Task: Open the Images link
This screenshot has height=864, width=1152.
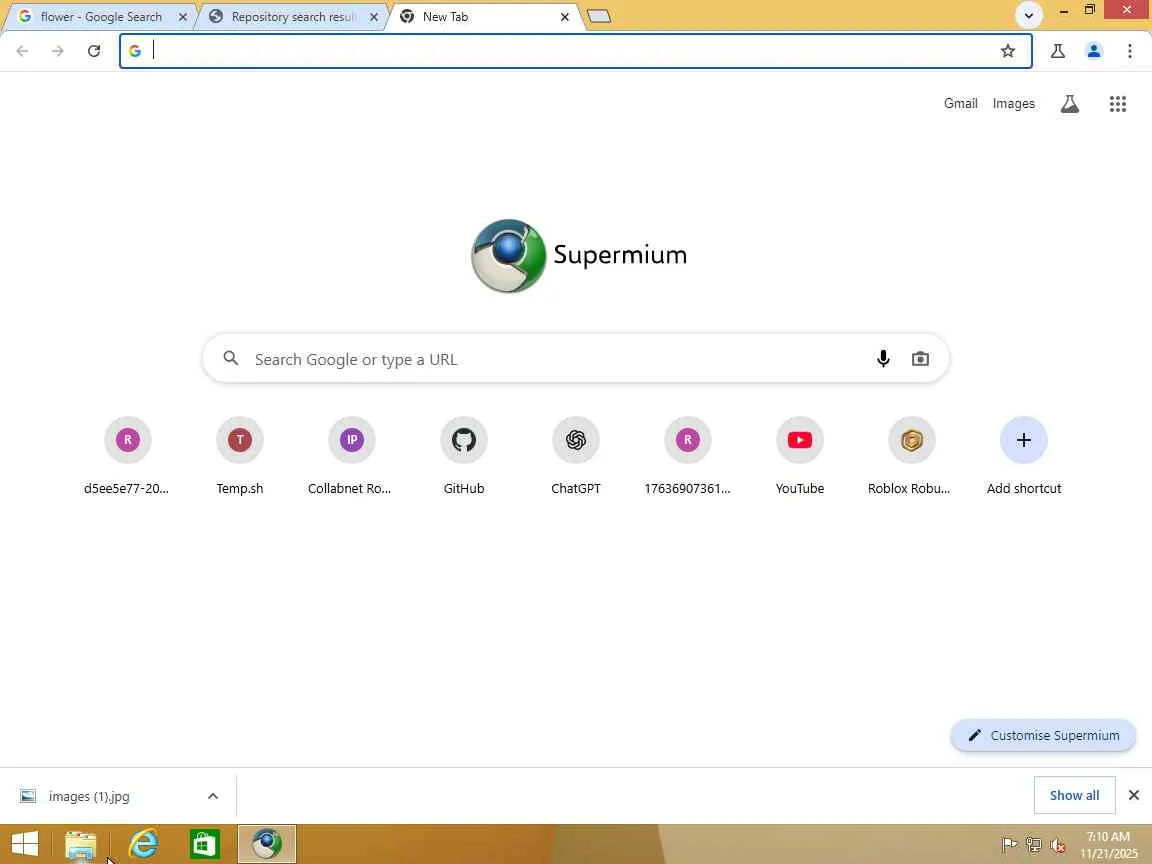Action: point(1013,104)
